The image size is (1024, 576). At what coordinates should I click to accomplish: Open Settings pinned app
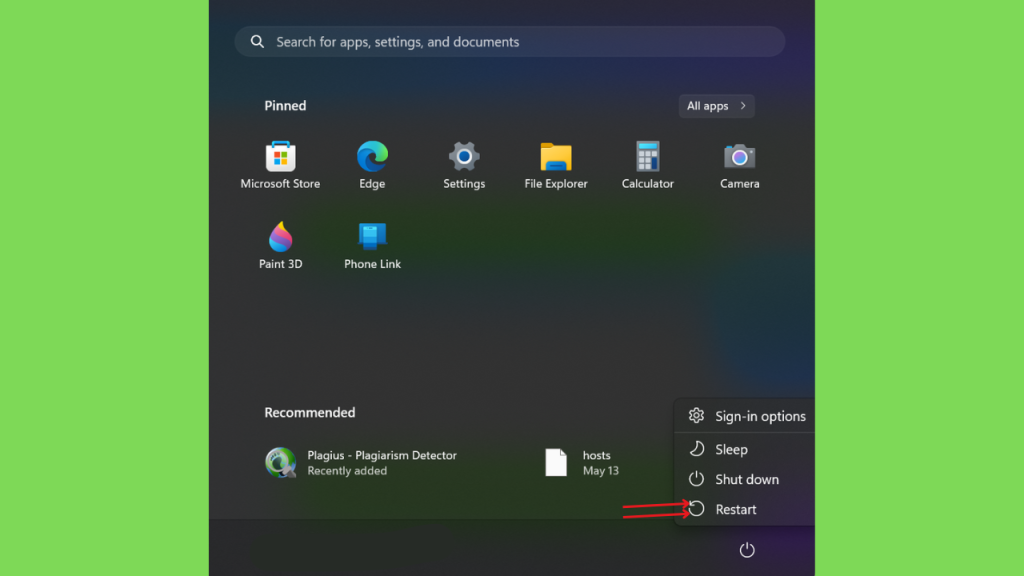pos(464,165)
